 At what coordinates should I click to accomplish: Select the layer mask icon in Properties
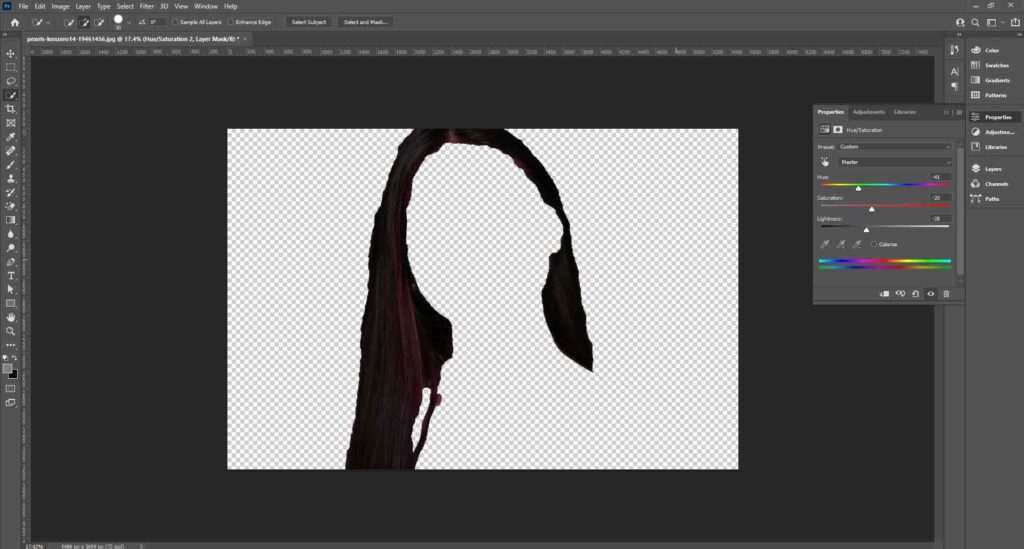point(838,129)
